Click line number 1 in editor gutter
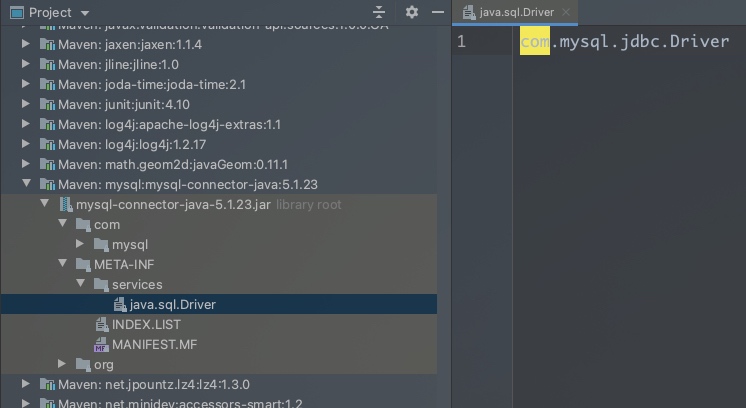Image resolution: width=746 pixels, height=408 pixels. click(x=461, y=42)
